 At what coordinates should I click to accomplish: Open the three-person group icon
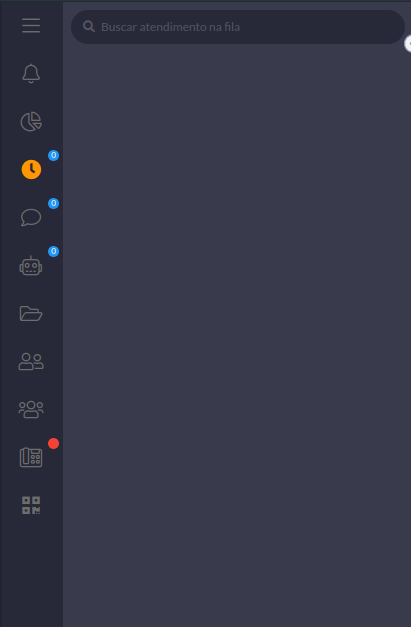pos(31,409)
